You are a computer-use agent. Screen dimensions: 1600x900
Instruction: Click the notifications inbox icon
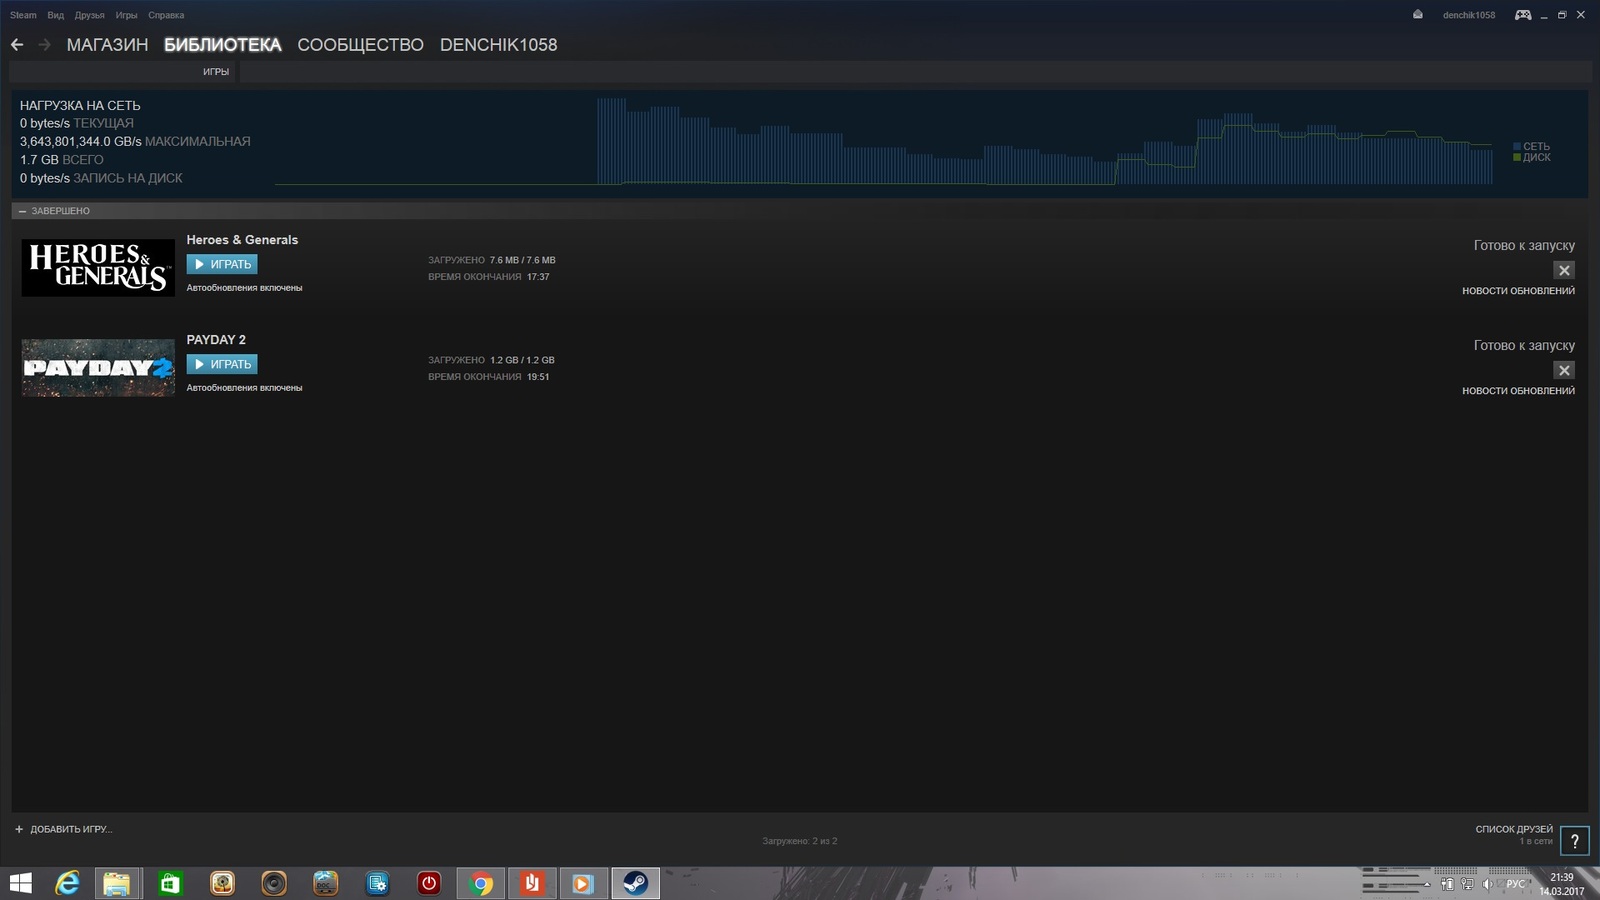point(1418,15)
